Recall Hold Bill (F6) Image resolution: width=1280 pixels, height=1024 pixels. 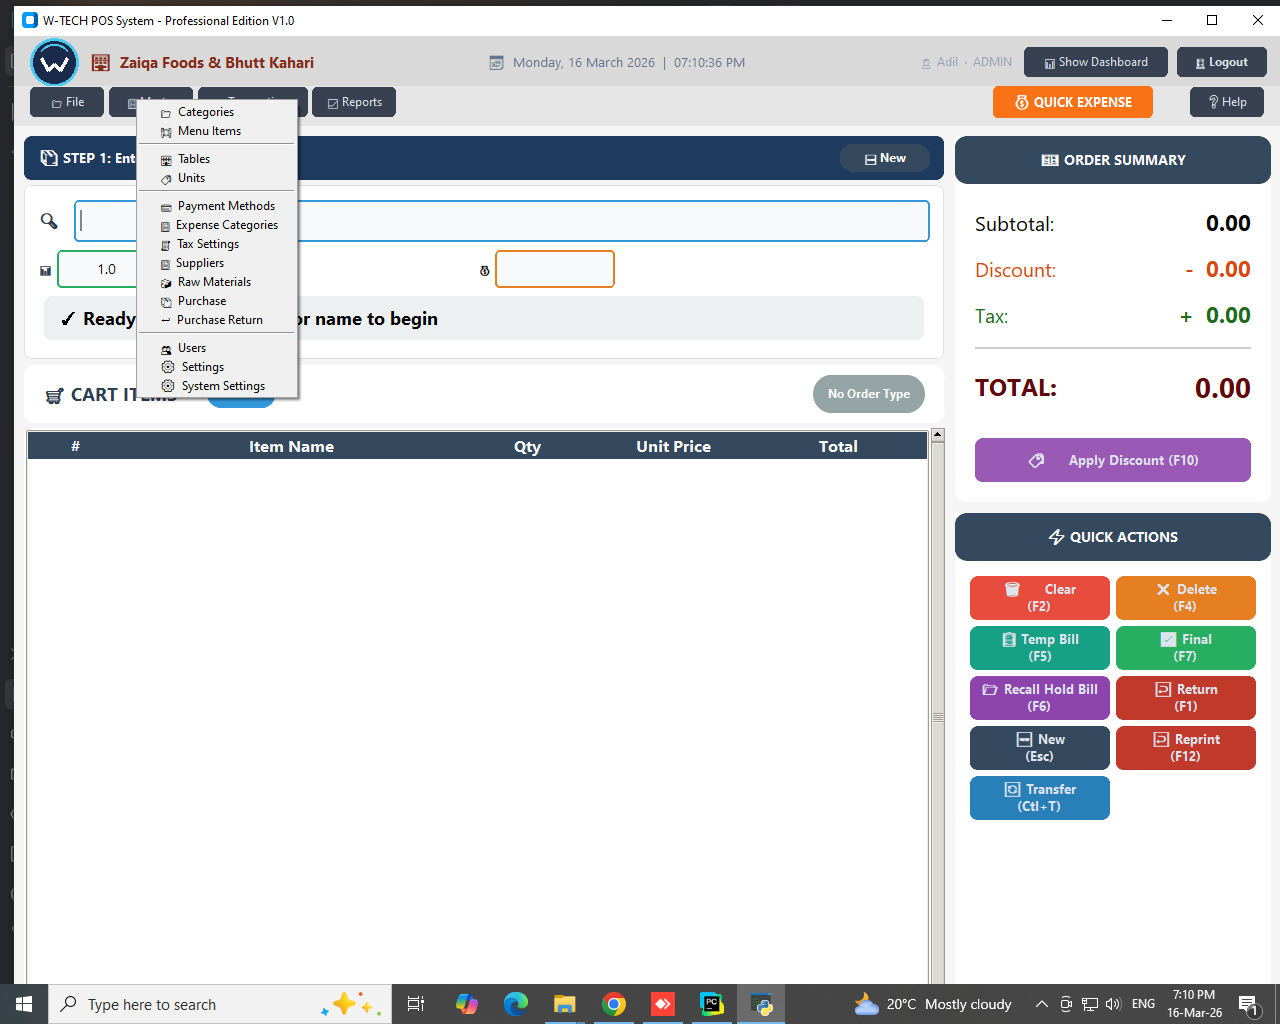tap(1040, 698)
